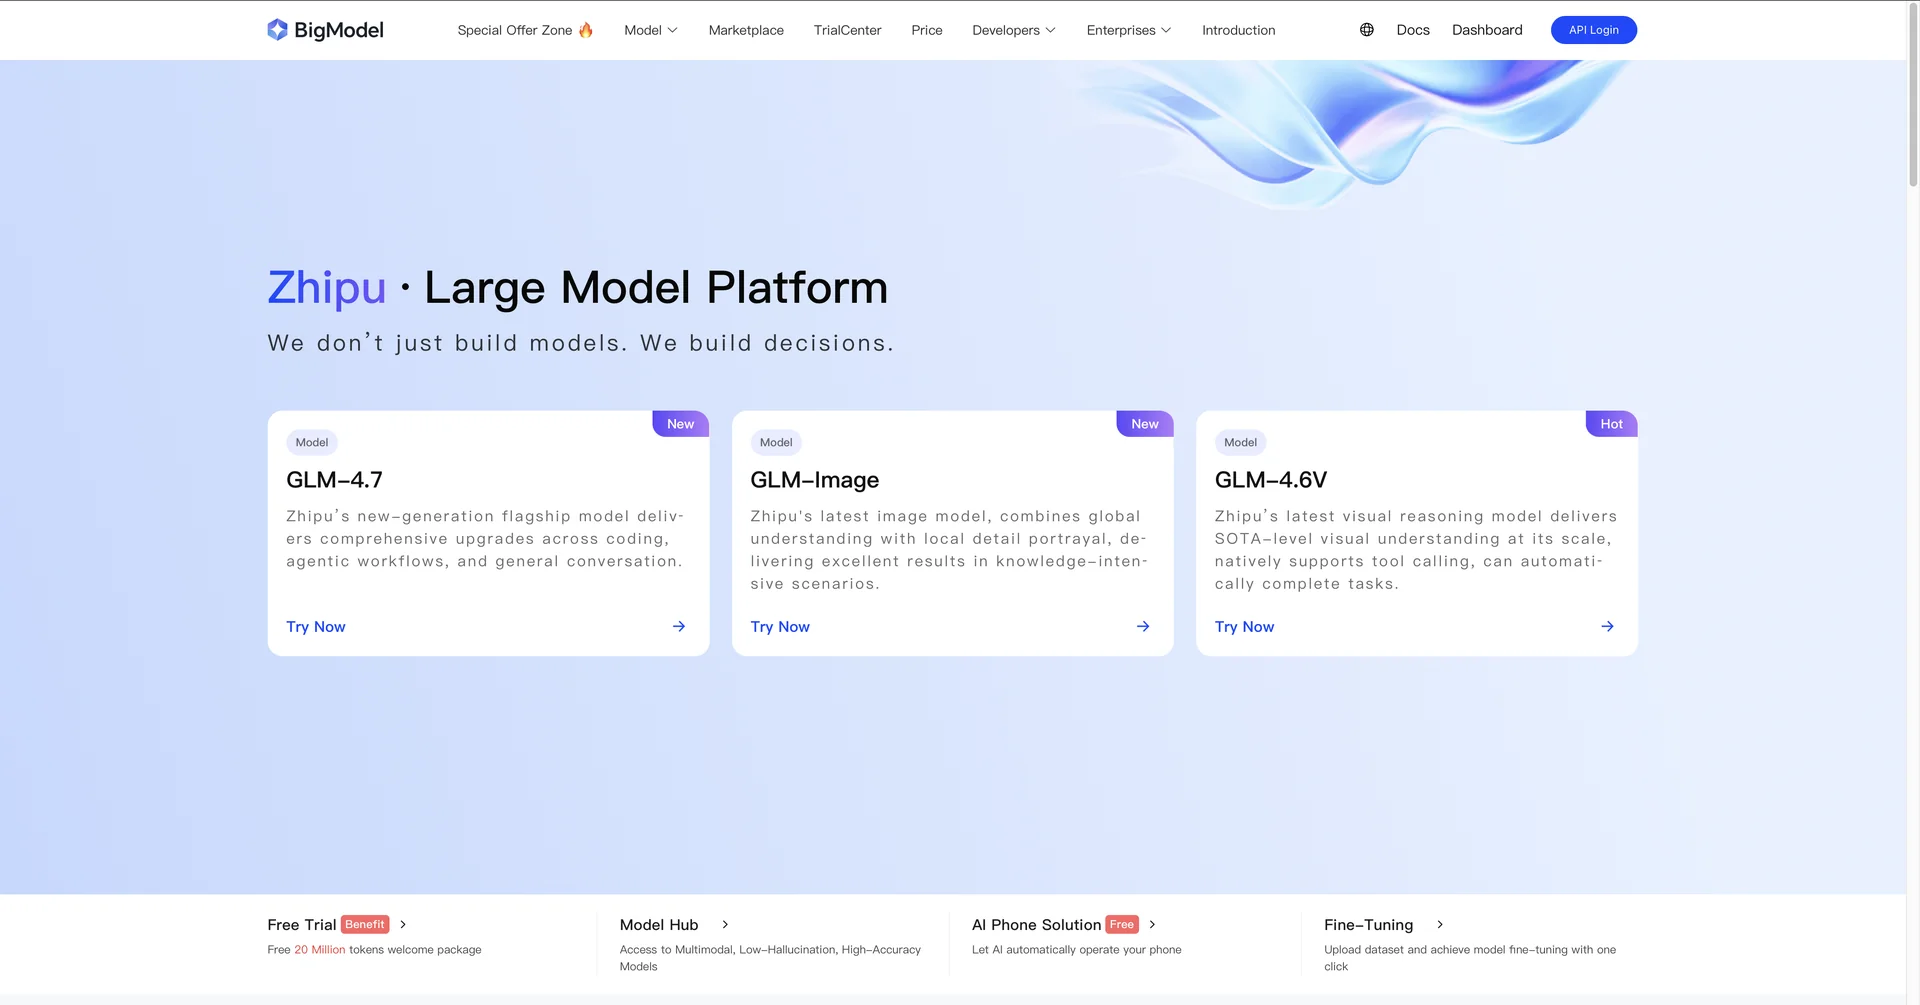Click the flame icon next to Special Offer Zone
The height and width of the screenshot is (1005, 1920).
click(x=587, y=29)
